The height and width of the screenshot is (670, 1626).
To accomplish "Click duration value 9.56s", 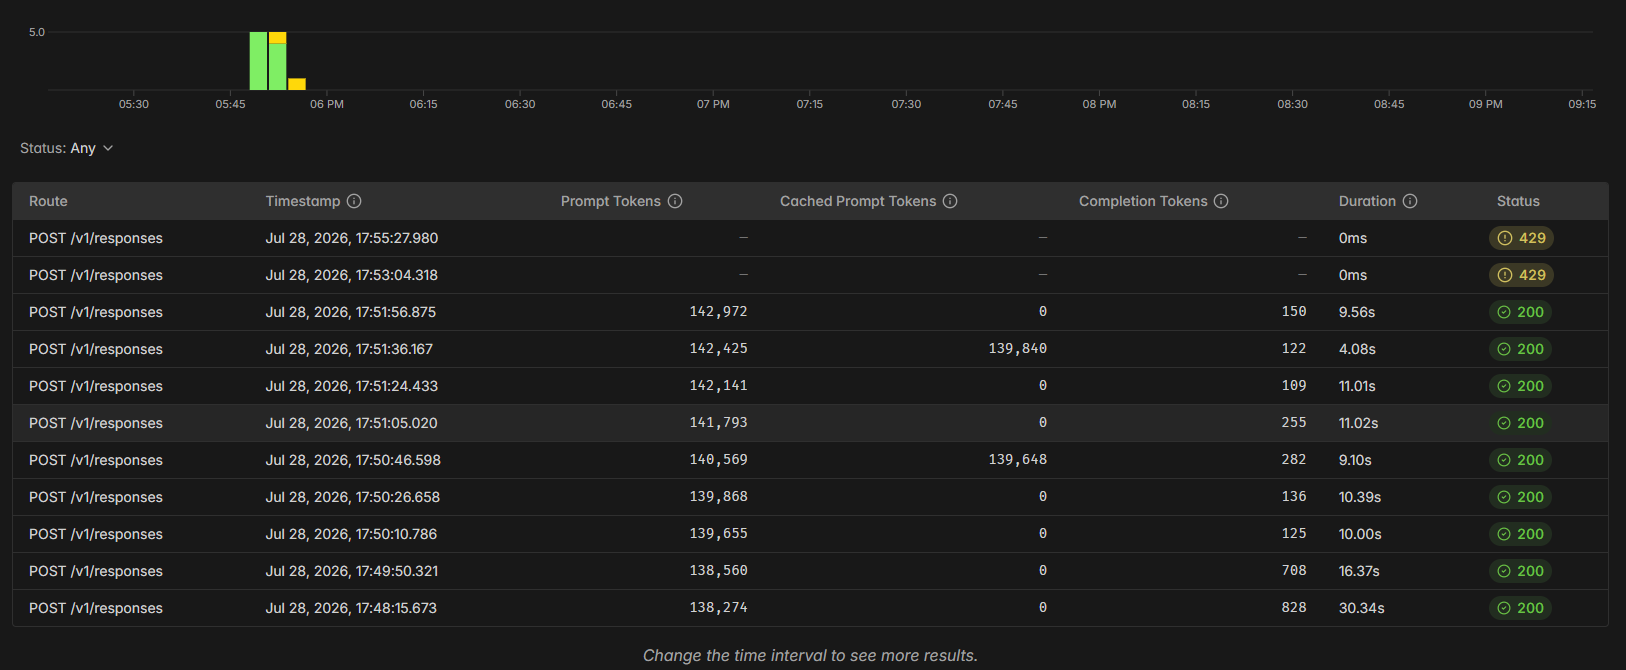I will pos(1357,312).
